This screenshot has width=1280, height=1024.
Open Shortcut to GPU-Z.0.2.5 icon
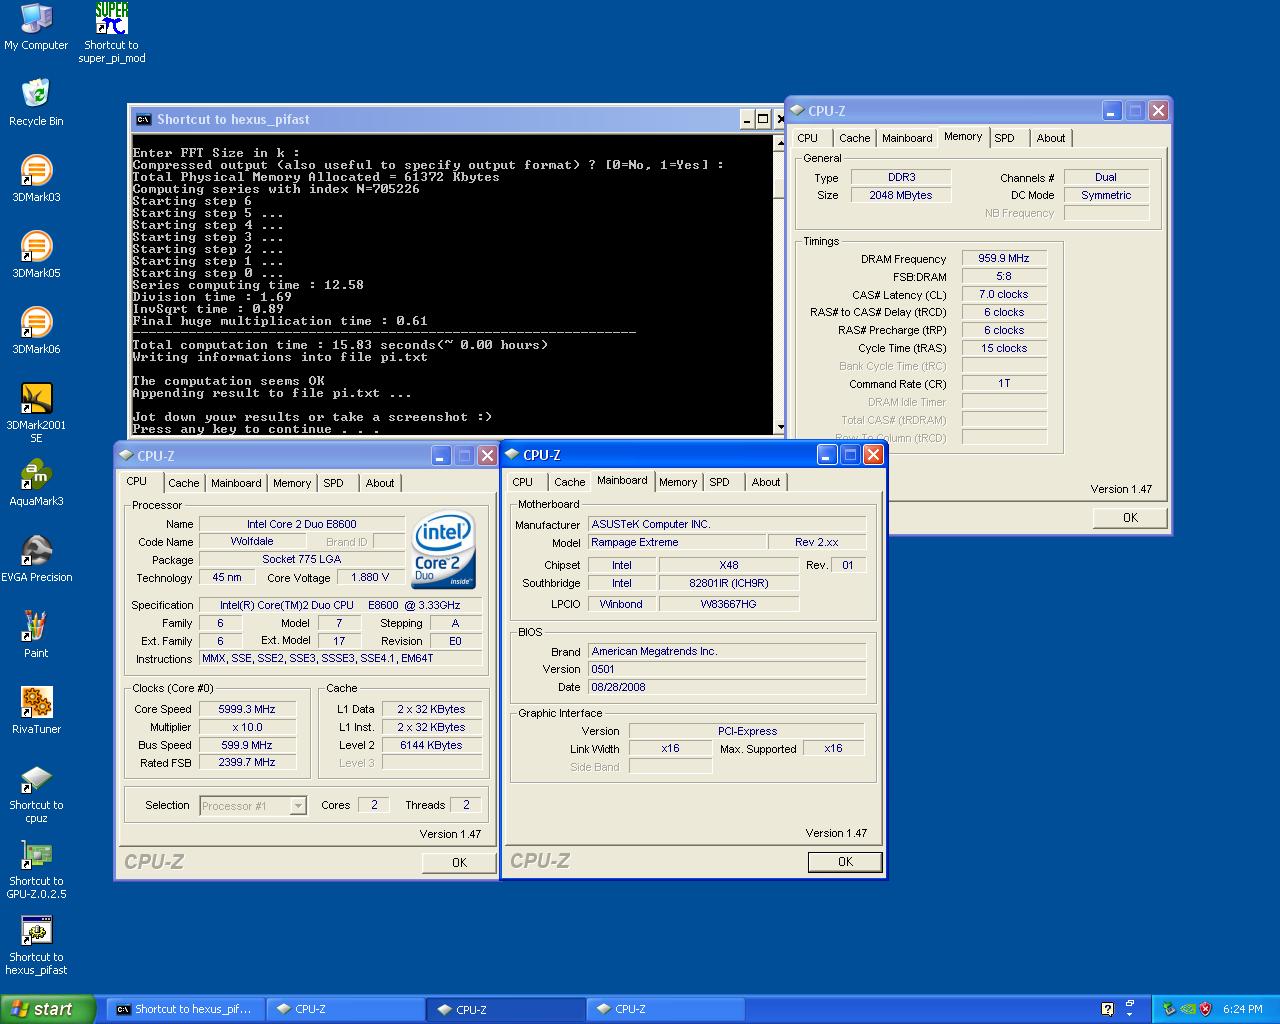pos(36,869)
